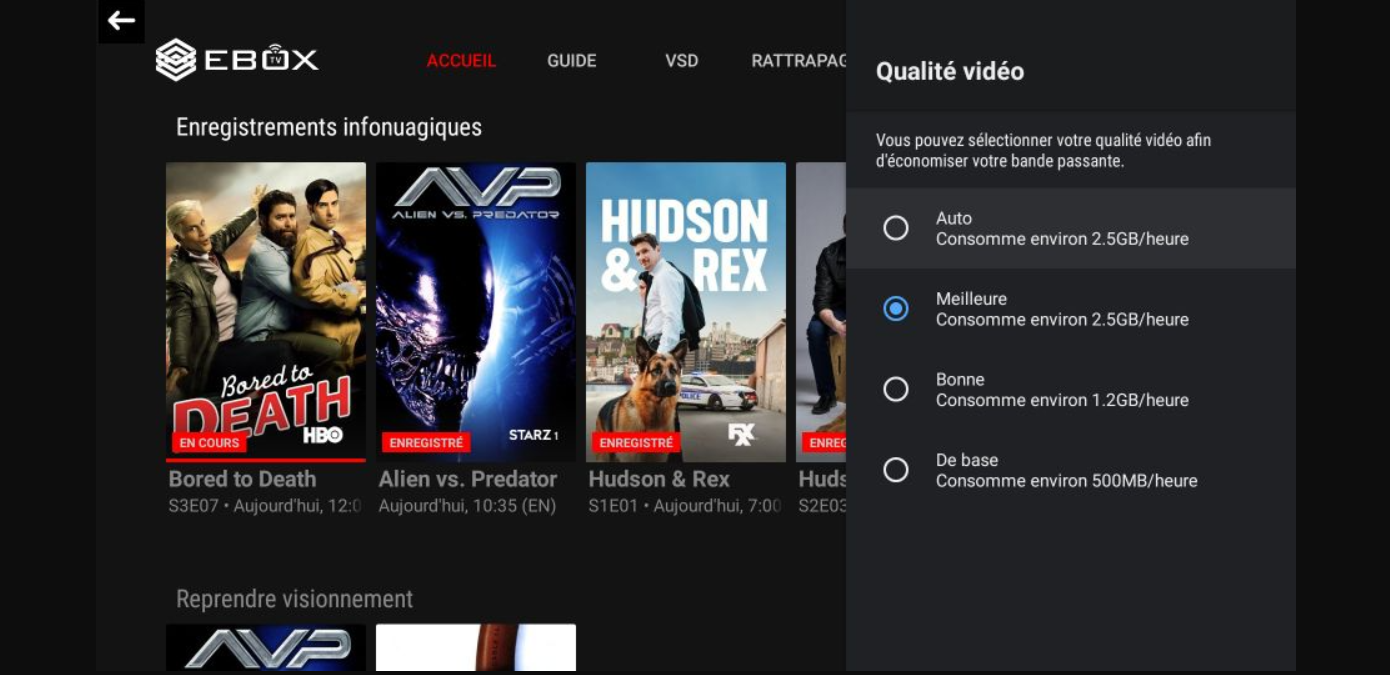The width and height of the screenshot is (1390, 675).
Task: Select the Bonne quality radio button
Action: point(895,389)
